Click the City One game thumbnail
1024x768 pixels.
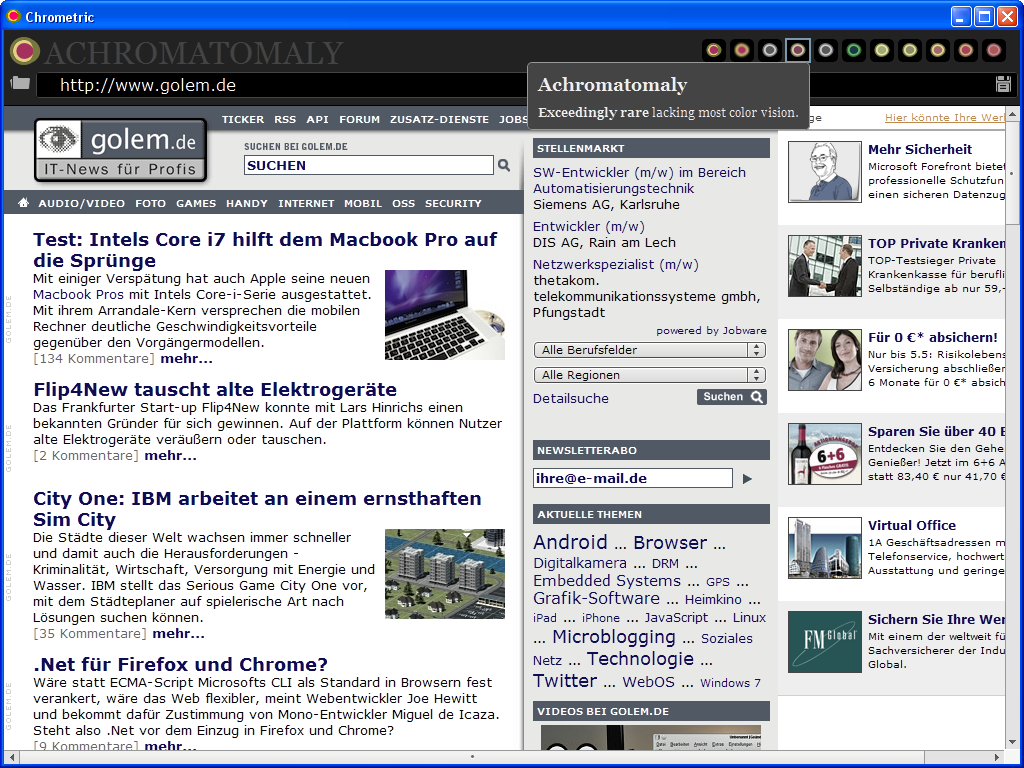tap(445, 574)
